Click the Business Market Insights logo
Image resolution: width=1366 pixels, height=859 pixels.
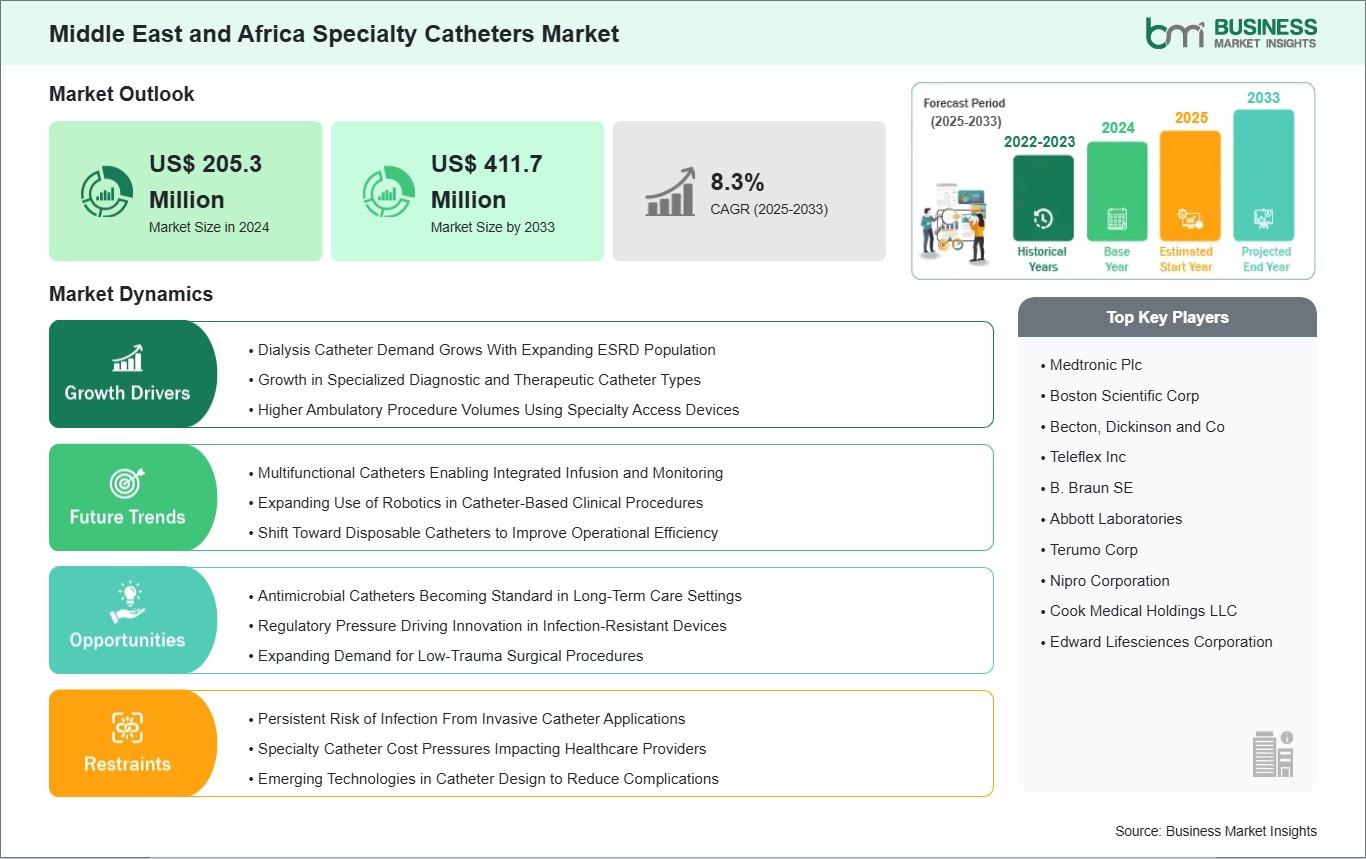(1231, 32)
